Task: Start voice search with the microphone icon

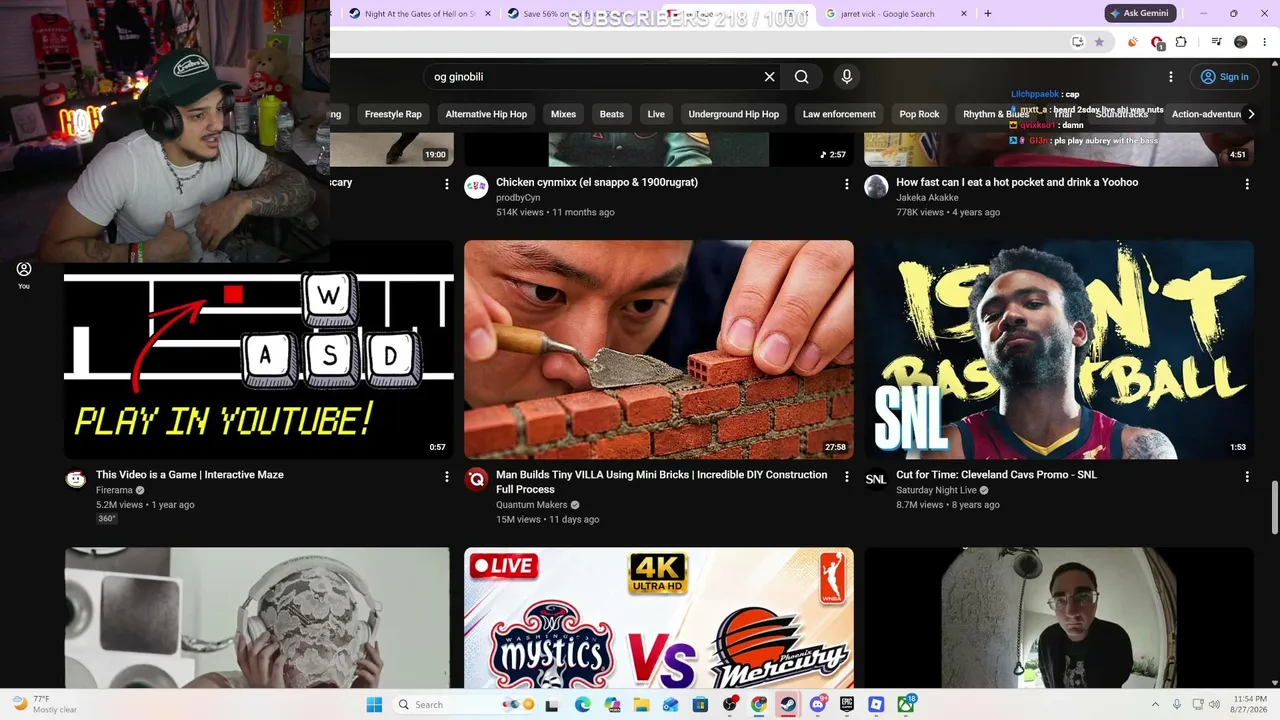Action: point(847,77)
